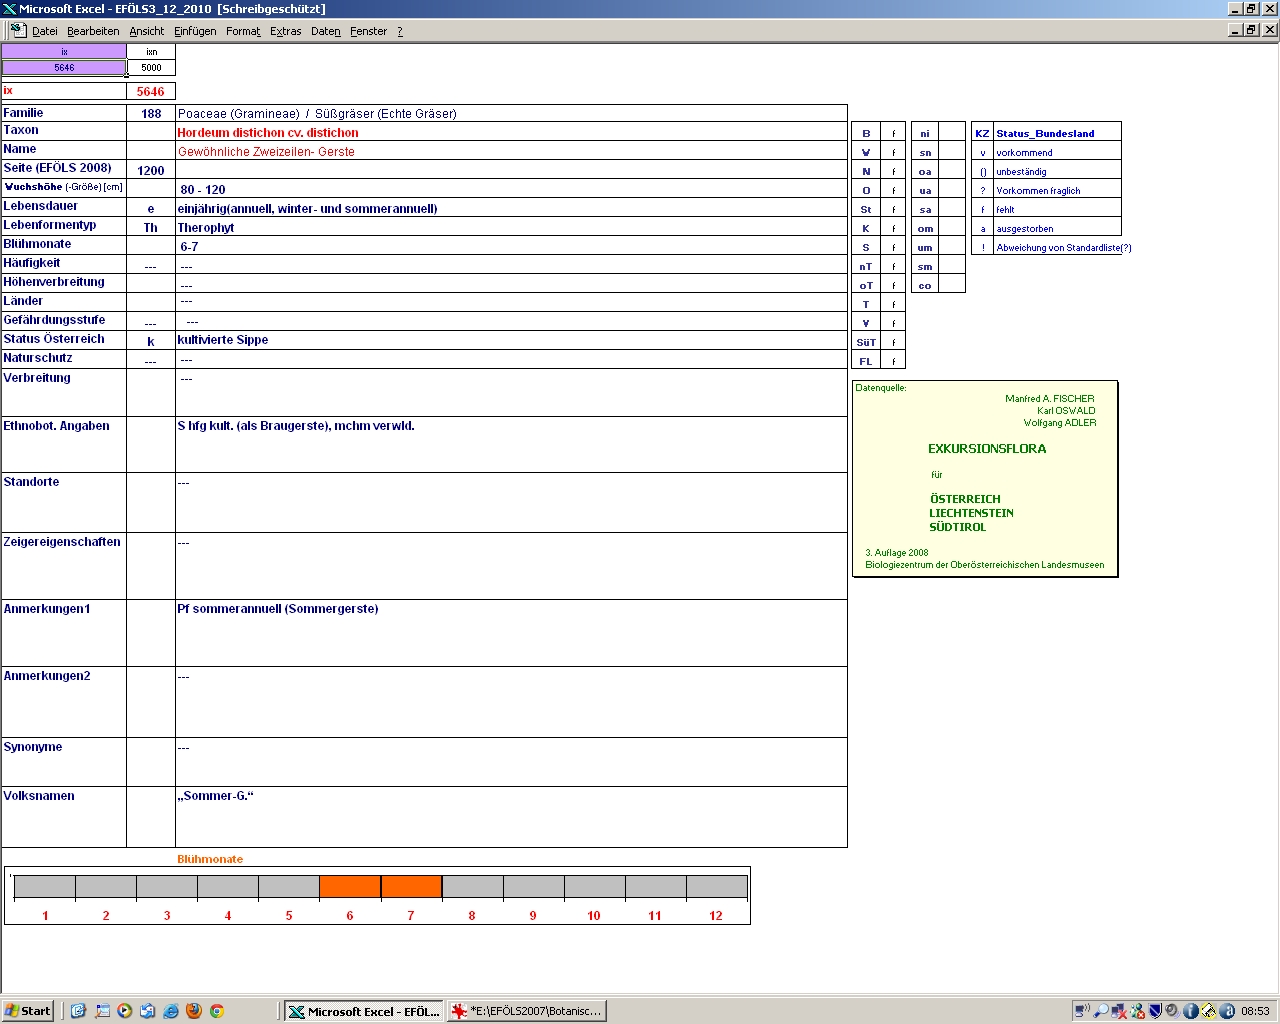Screen dimensions: 1280x1024
Task: Select the ixn cell with value 5000
Action: 151,68
